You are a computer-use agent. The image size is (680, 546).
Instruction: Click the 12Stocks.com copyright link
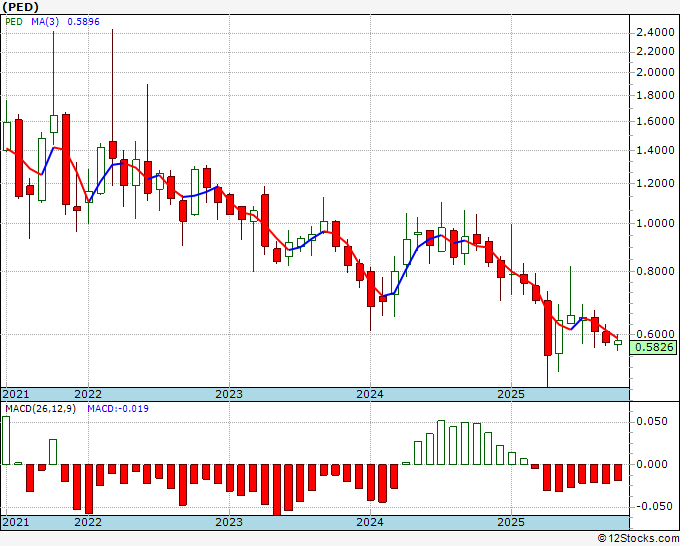638,539
